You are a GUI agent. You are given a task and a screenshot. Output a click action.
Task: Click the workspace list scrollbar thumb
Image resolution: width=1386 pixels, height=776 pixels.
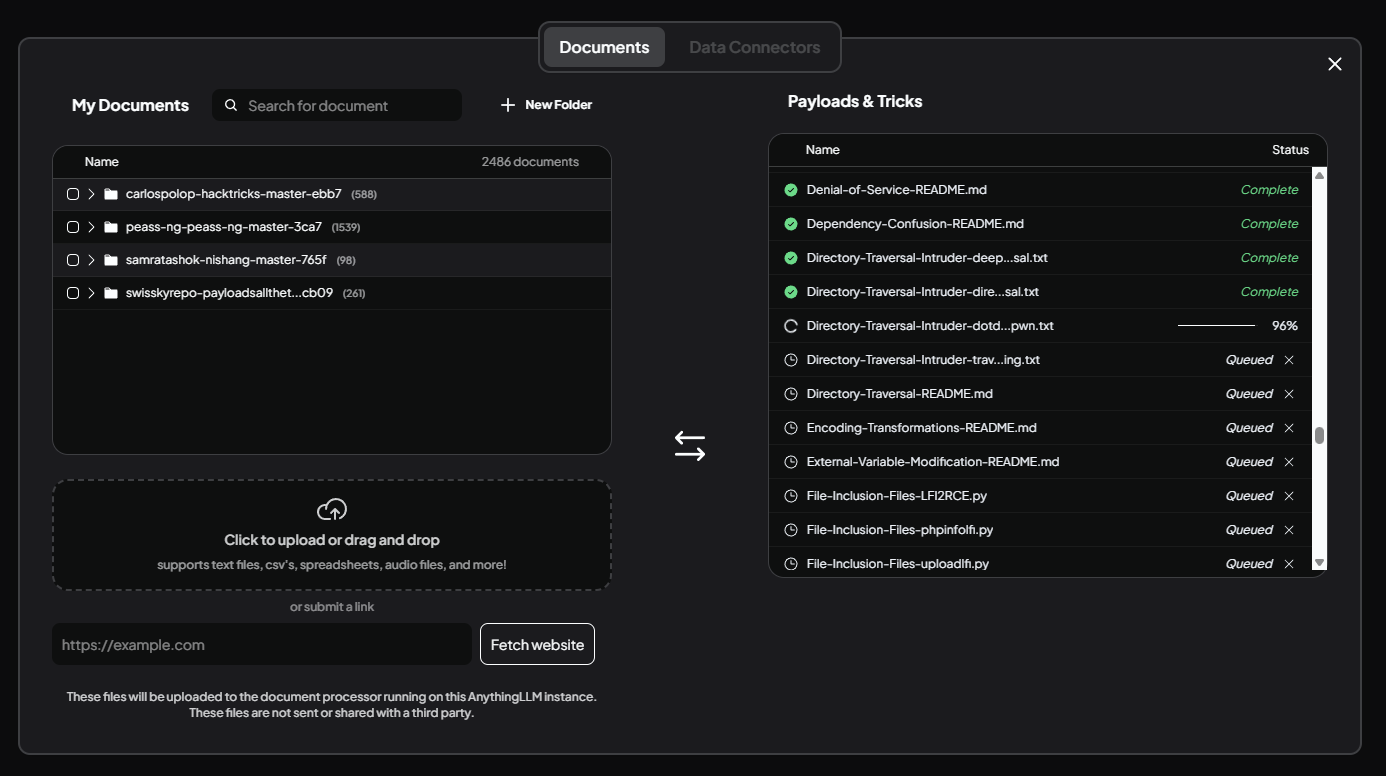pyautogui.click(x=1319, y=435)
